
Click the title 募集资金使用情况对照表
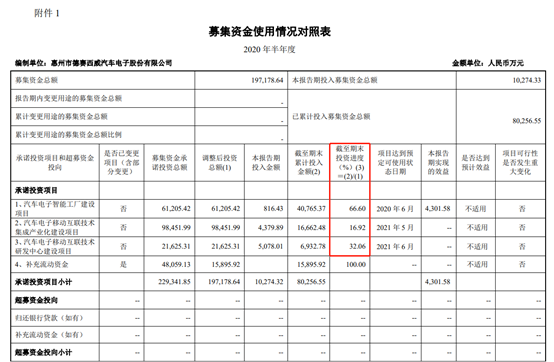pos(269,31)
